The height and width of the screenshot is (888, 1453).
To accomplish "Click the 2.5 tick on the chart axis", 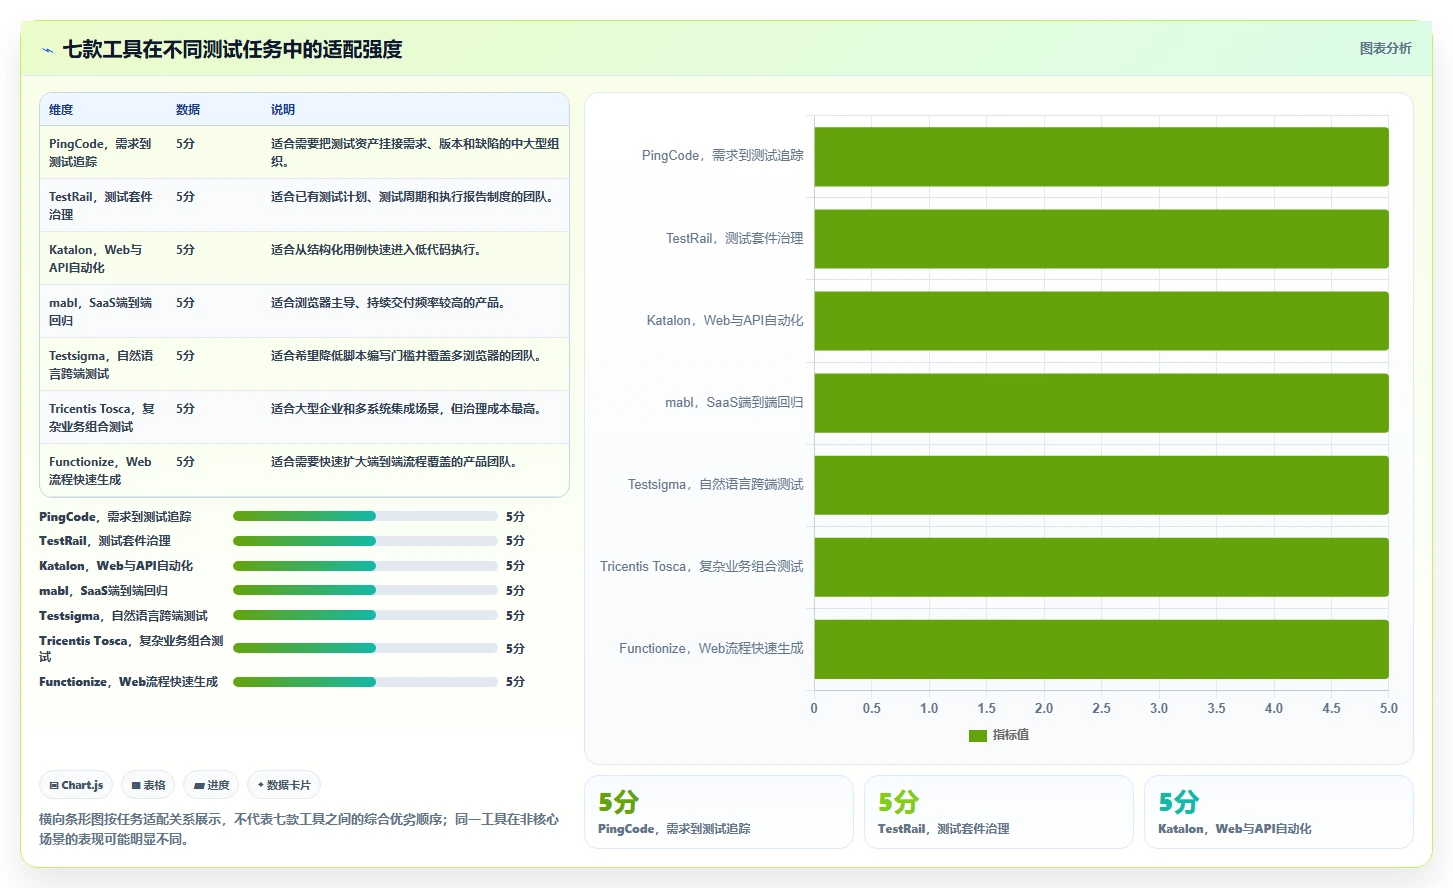I will pos(1101,708).
